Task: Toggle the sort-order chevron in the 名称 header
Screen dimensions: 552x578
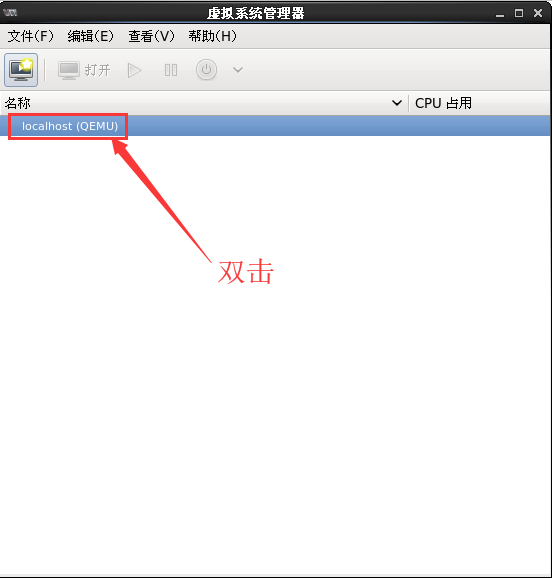Action: click(397, 103)
